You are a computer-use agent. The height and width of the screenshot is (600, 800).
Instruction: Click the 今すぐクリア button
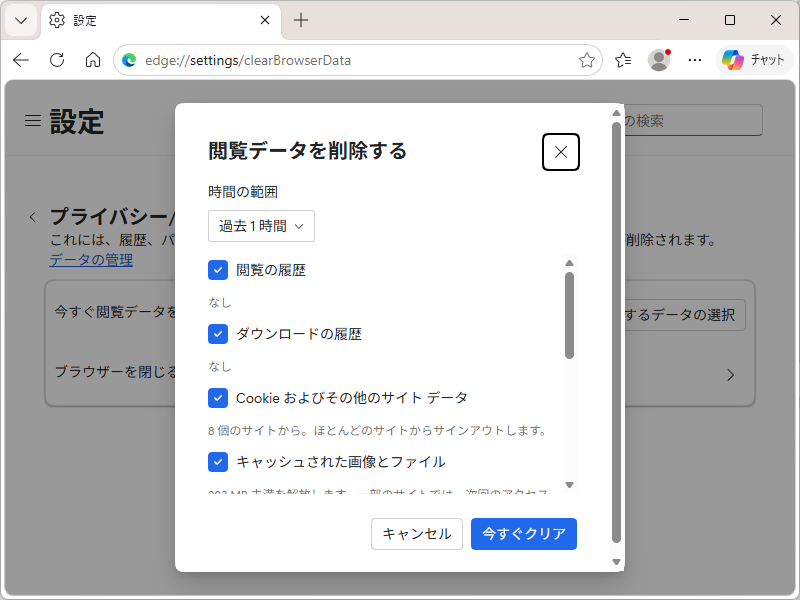(523, 533)
